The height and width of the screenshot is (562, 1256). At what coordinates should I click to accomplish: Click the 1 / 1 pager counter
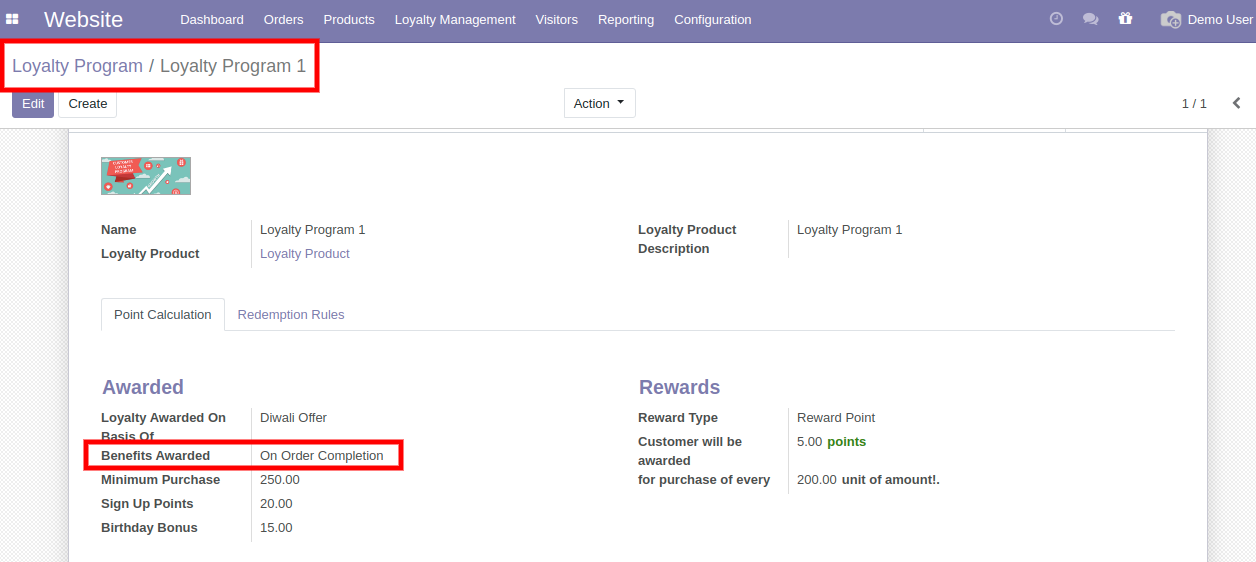[x=1194, y=103]
